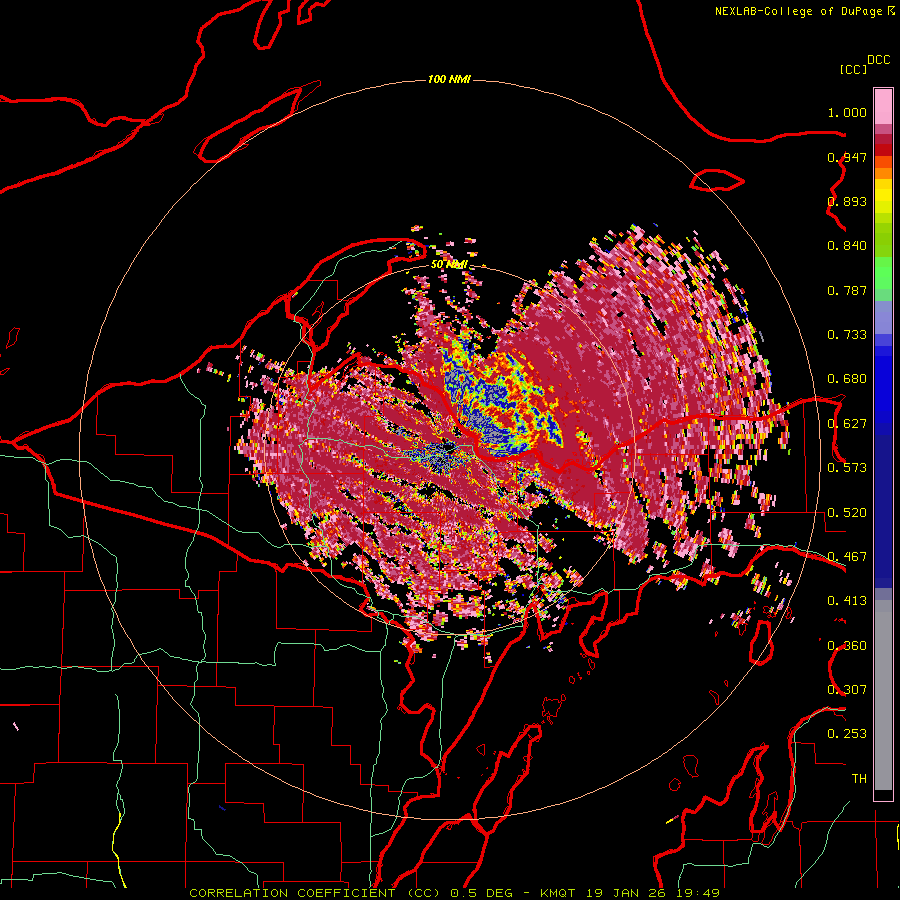
Task: Click the Correlation Coefficient product title caption
Action: click(455, 893)
